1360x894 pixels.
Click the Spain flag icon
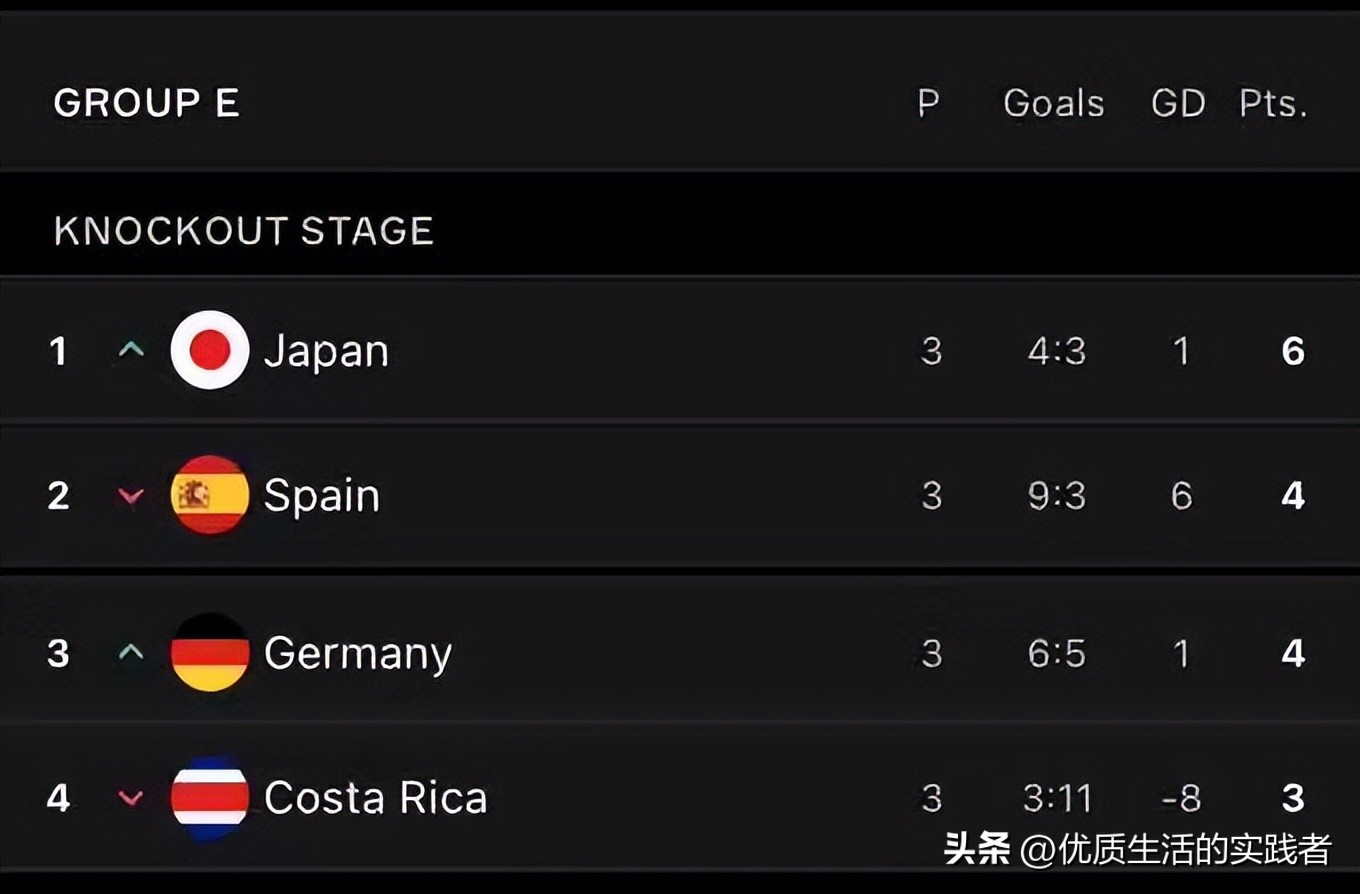tap(209, 495)
